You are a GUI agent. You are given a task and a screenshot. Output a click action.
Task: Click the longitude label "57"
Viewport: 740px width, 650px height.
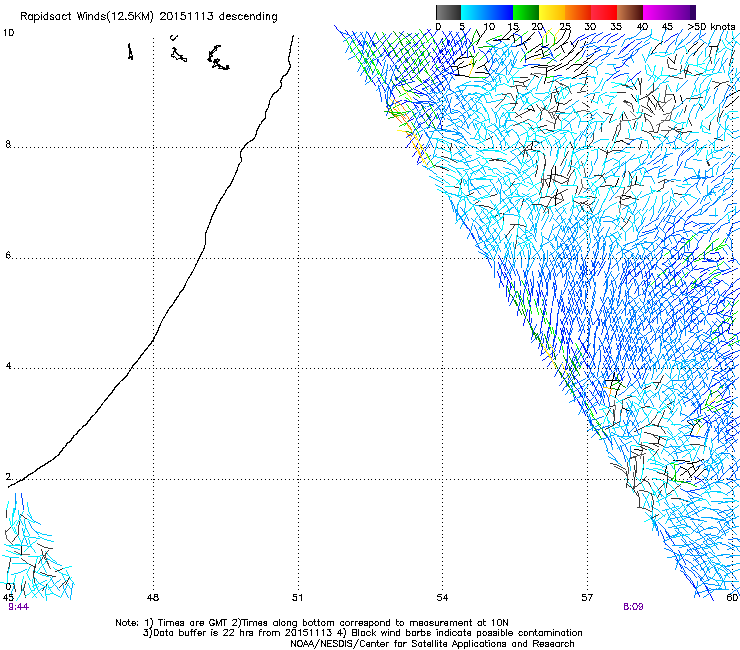(587, 598)
